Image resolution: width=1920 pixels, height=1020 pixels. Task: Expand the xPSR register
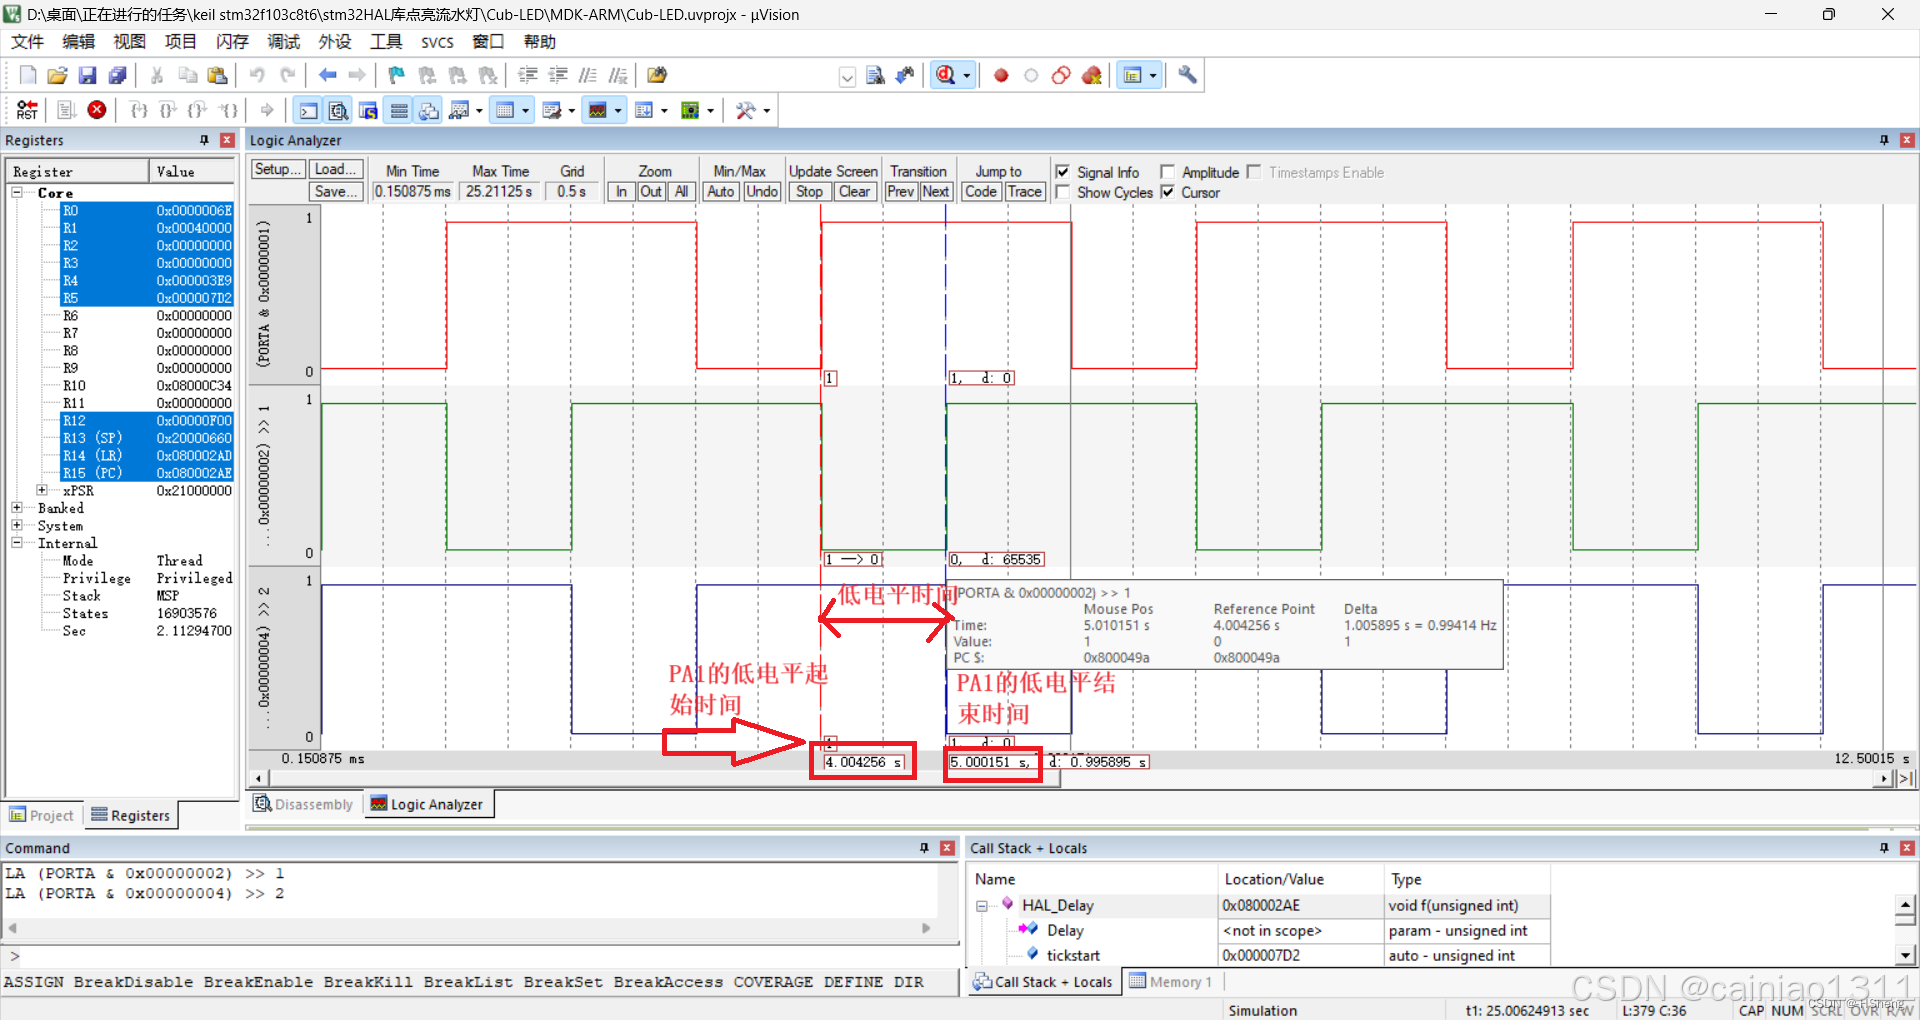coord(42,490)
